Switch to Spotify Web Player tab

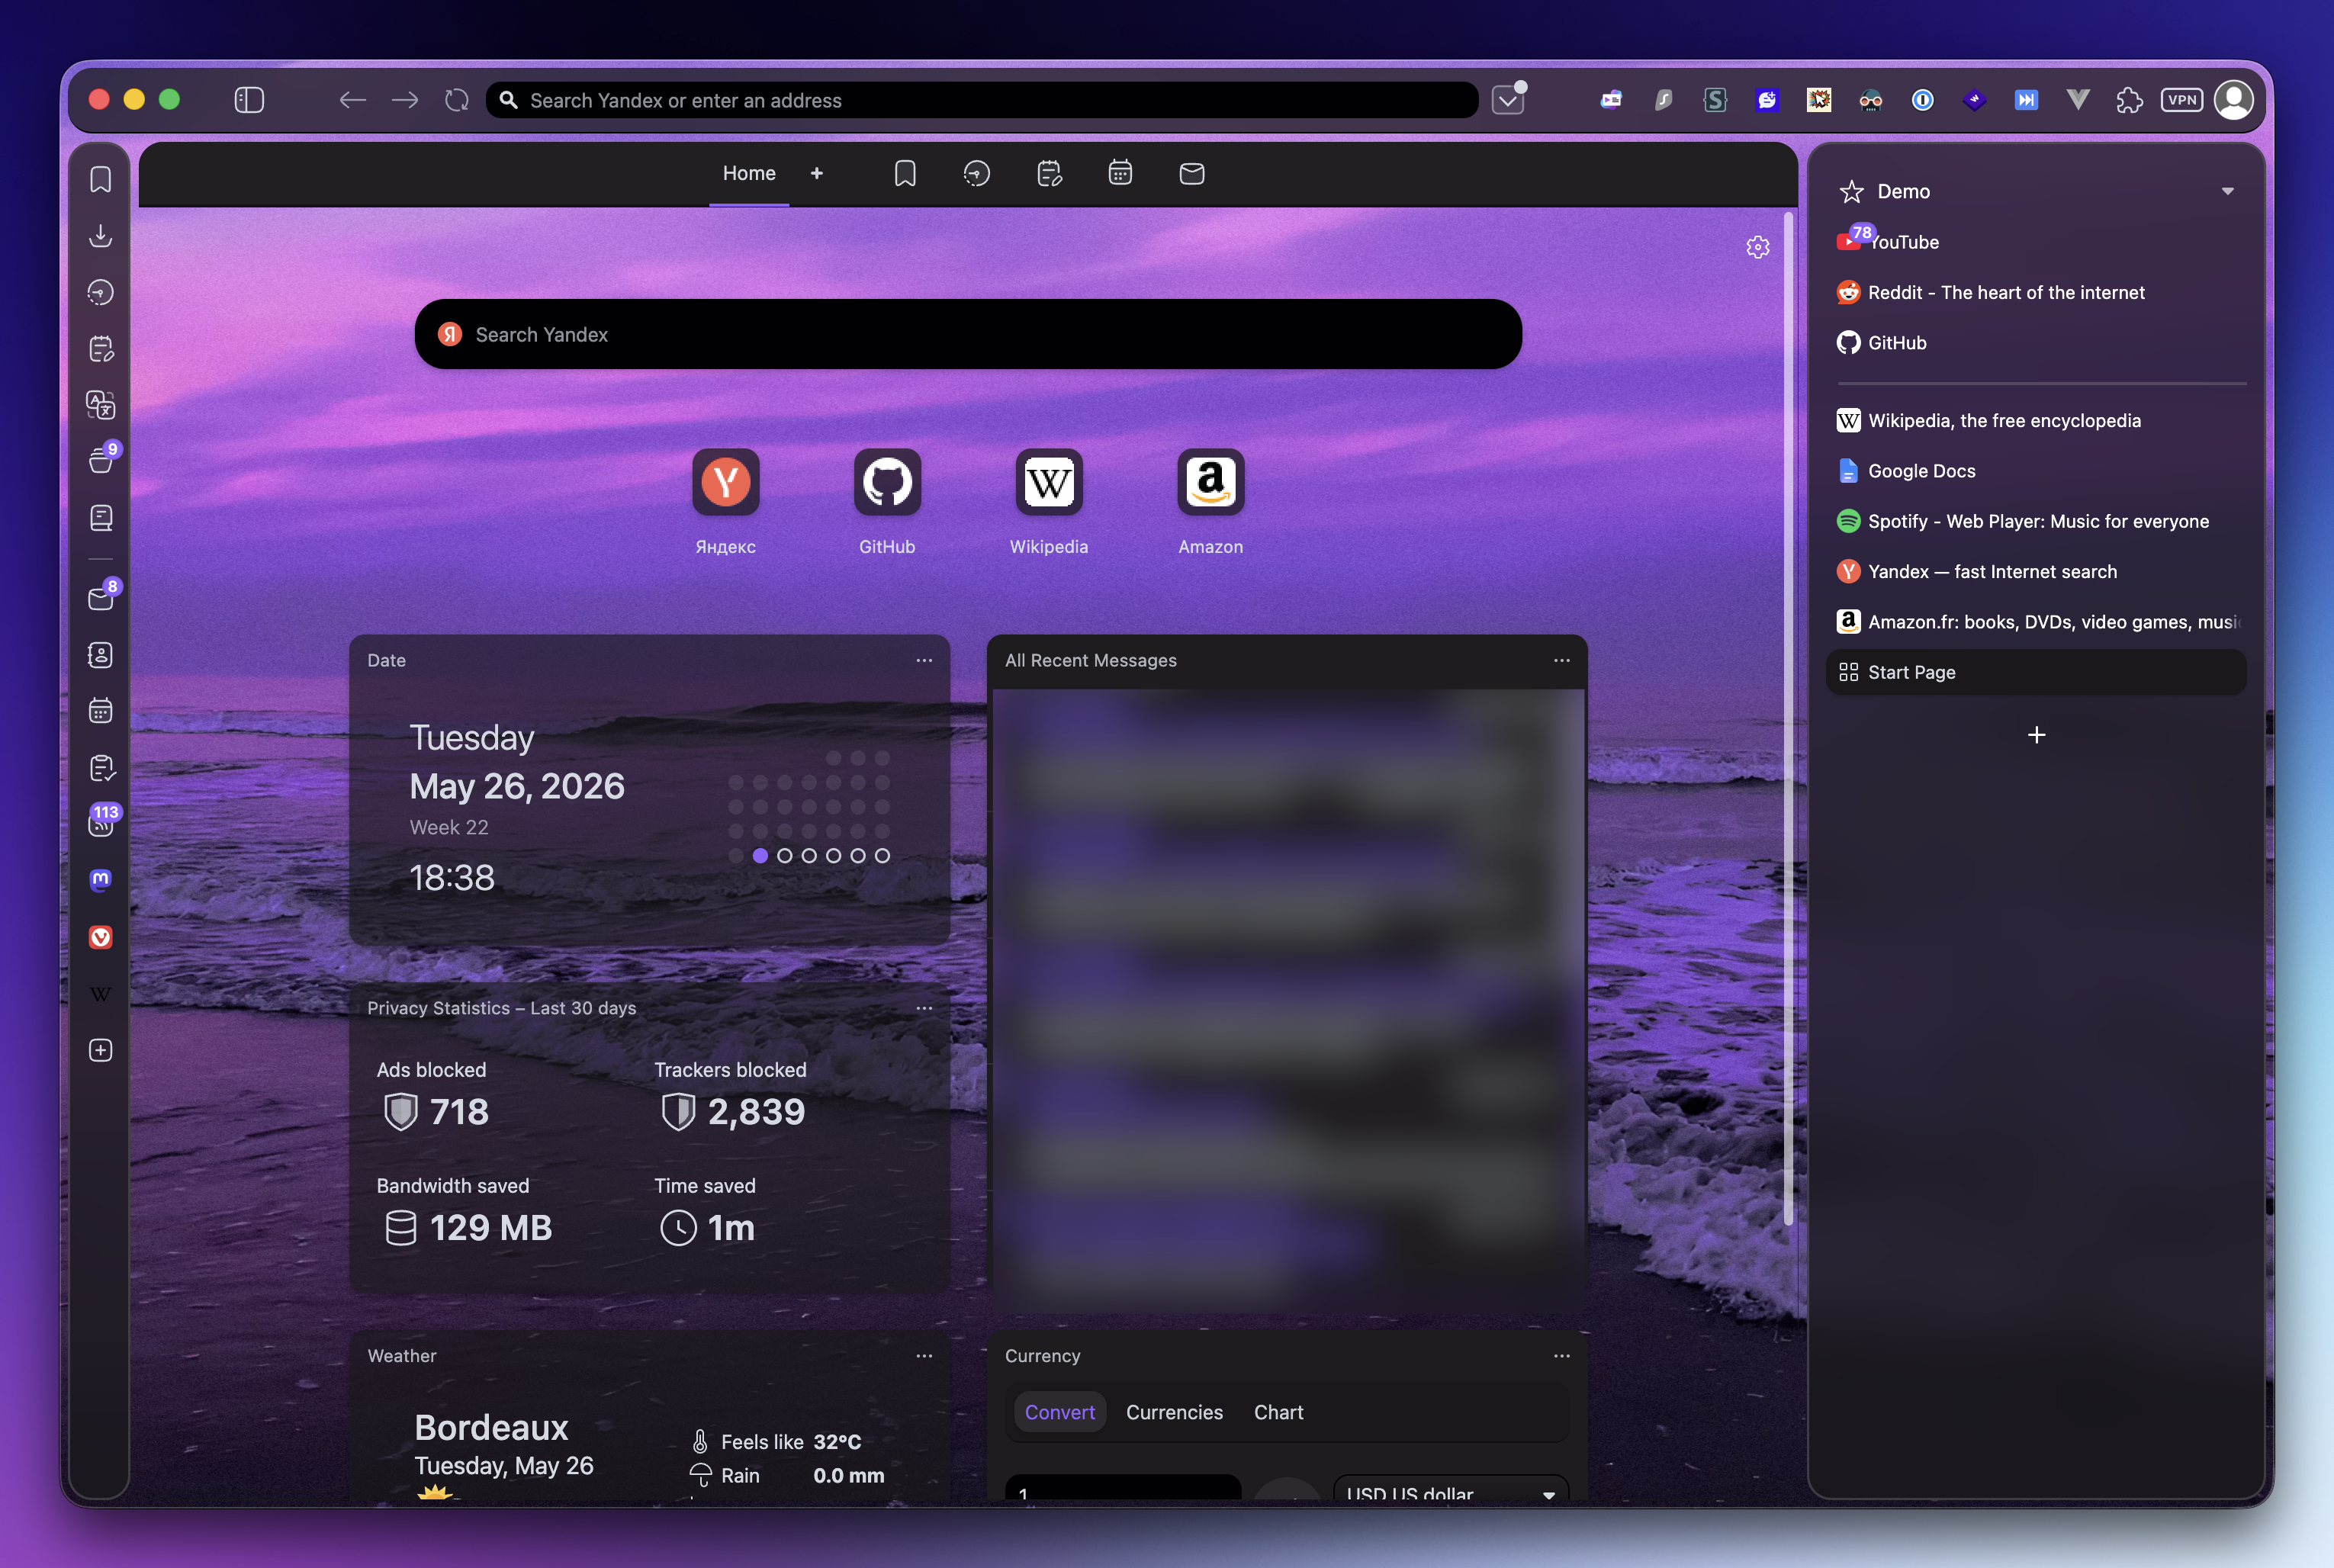click(2036, 521)
